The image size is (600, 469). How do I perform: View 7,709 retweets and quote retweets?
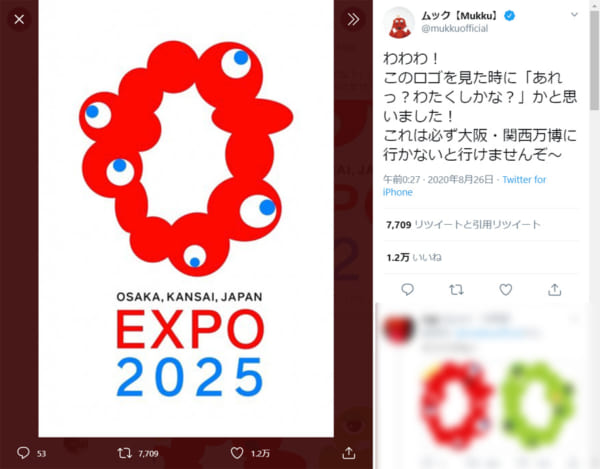tap(463, 225)
